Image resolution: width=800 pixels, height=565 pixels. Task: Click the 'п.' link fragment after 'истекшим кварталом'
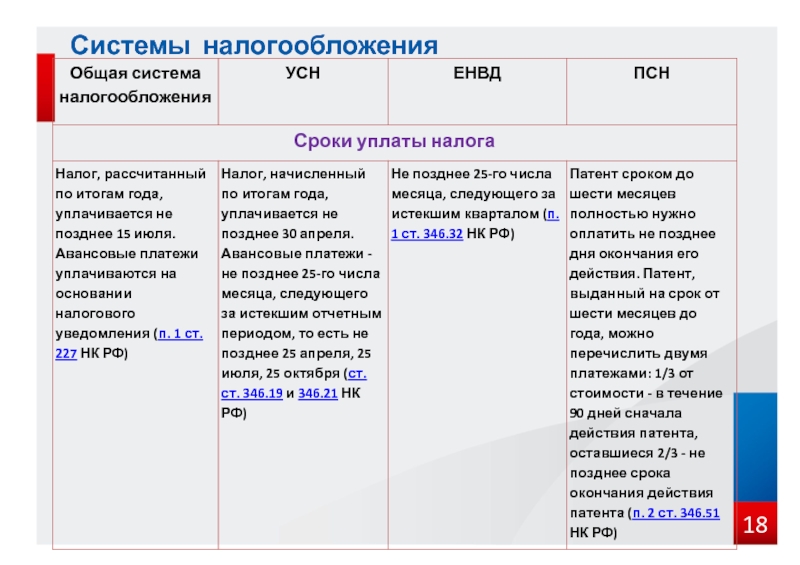pyautogui.click(x=553, y=214)
